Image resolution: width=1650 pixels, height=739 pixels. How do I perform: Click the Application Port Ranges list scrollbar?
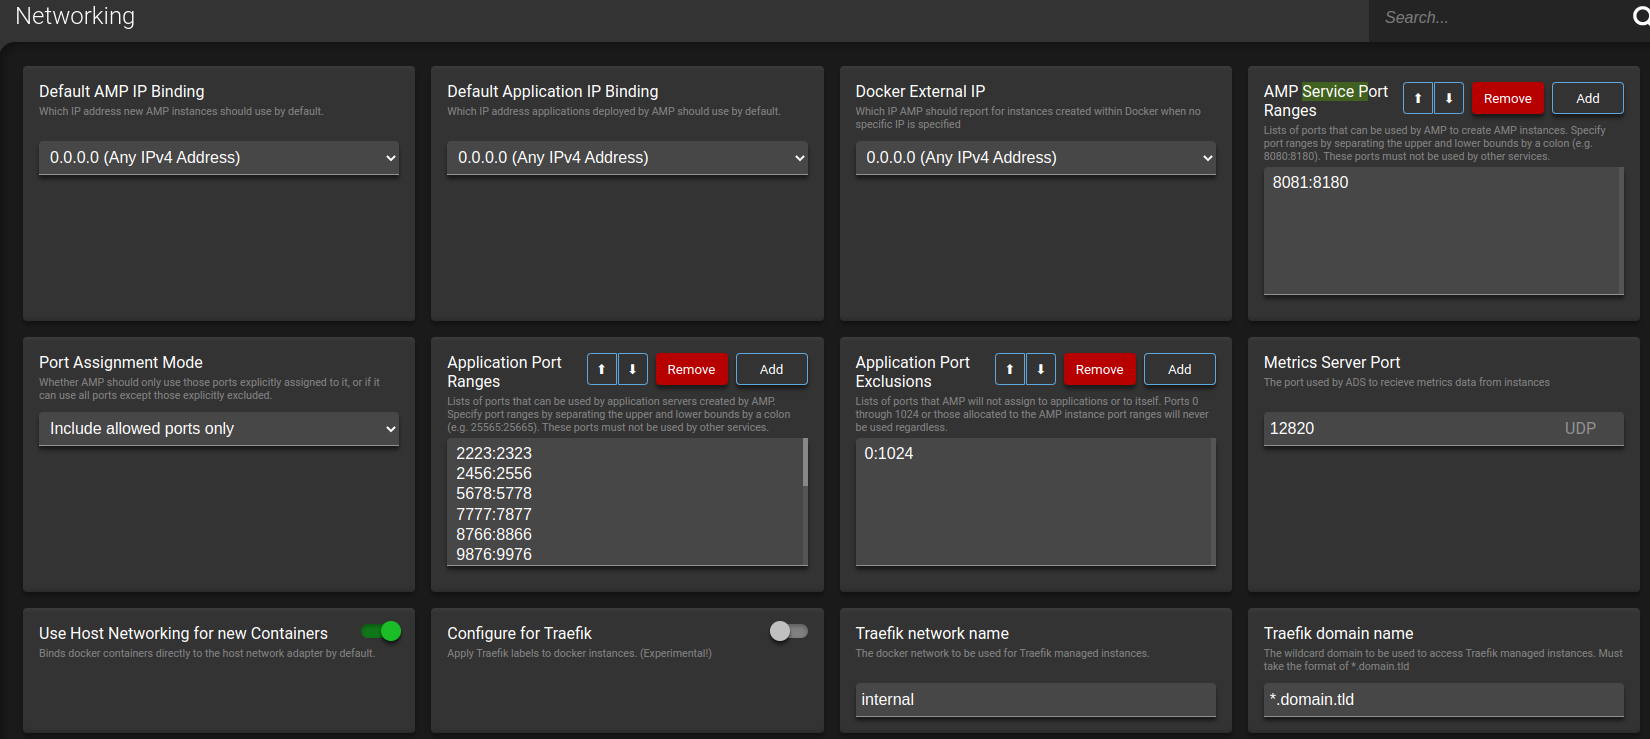pyautogui.click(x=804, y=463)
